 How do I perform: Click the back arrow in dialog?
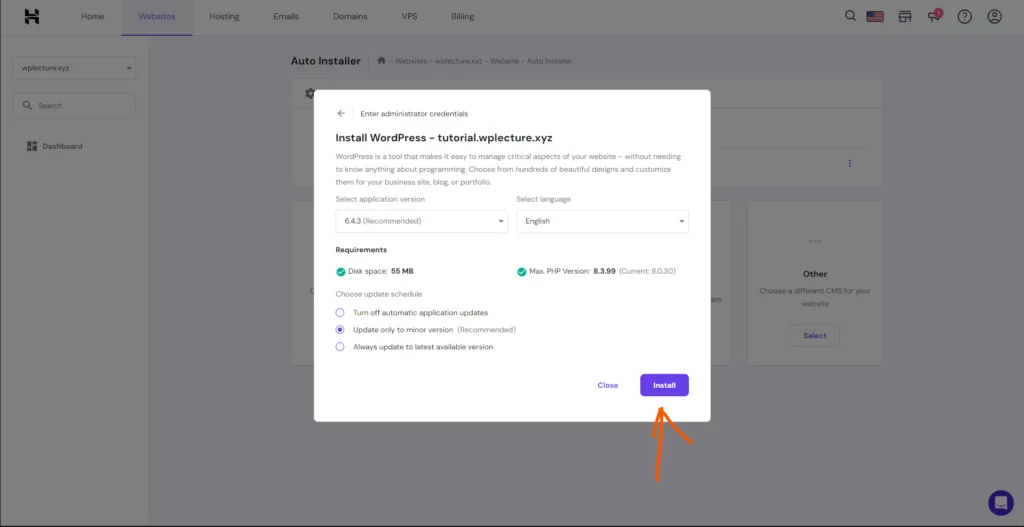coord(341,113)
